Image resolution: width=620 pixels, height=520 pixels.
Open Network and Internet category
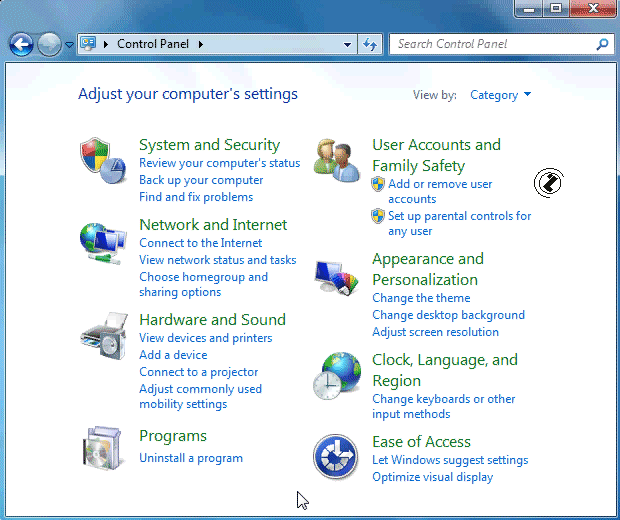(x=213, y=225)
